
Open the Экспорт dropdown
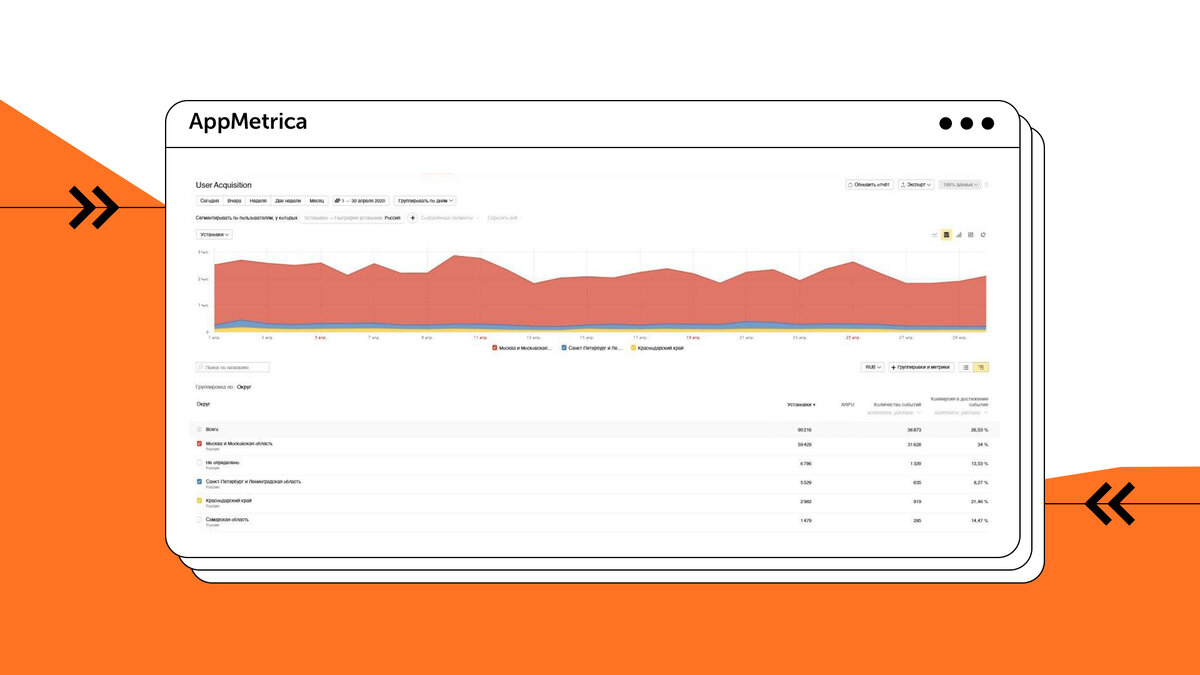point(916,185)
